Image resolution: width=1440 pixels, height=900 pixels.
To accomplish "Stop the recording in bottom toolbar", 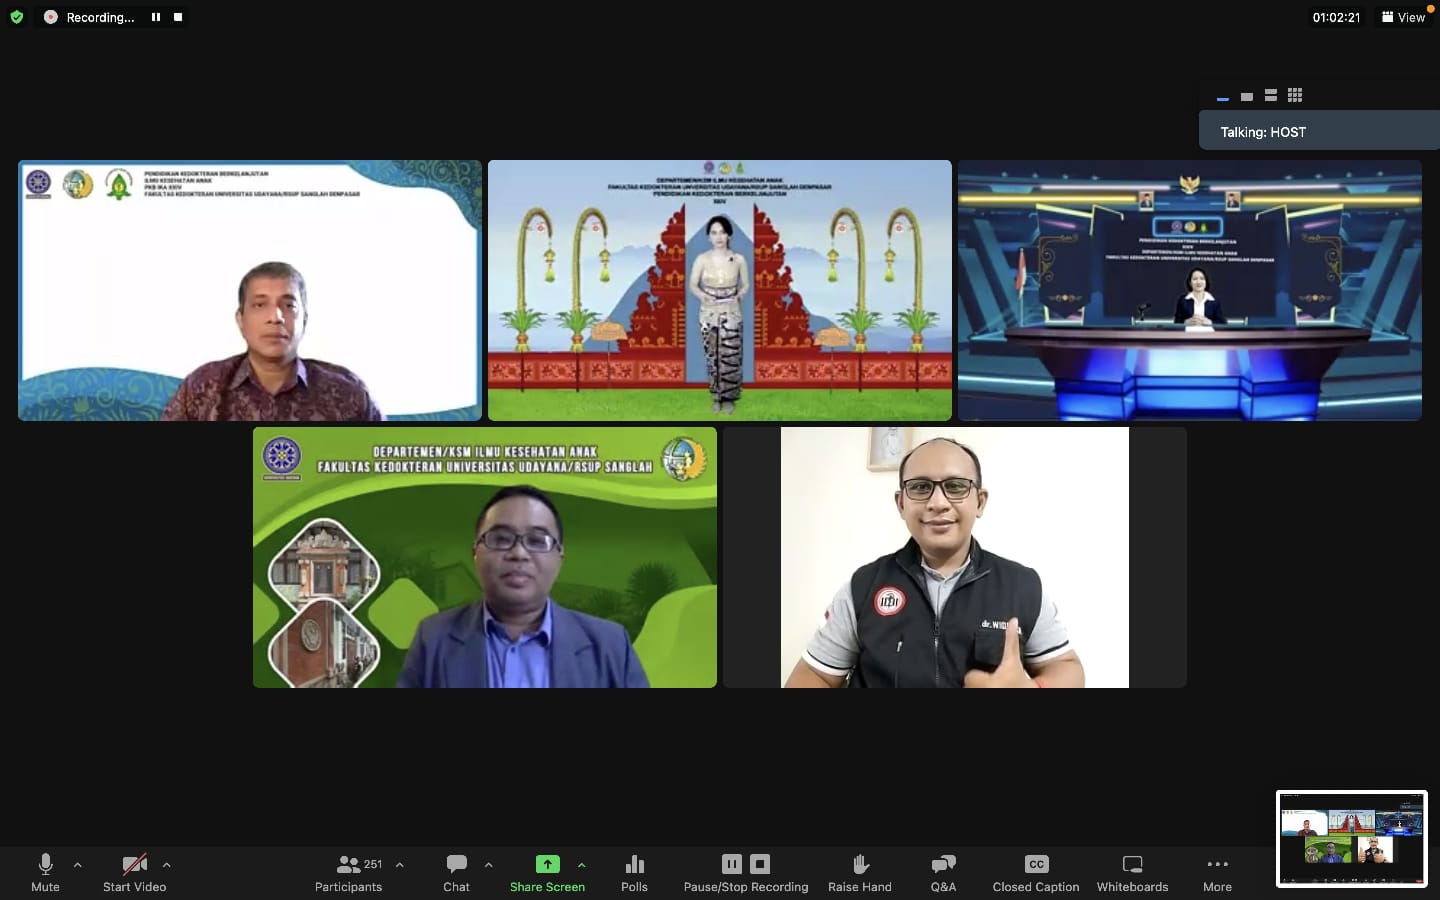I will pyautogui.click(x=760, y=864).
